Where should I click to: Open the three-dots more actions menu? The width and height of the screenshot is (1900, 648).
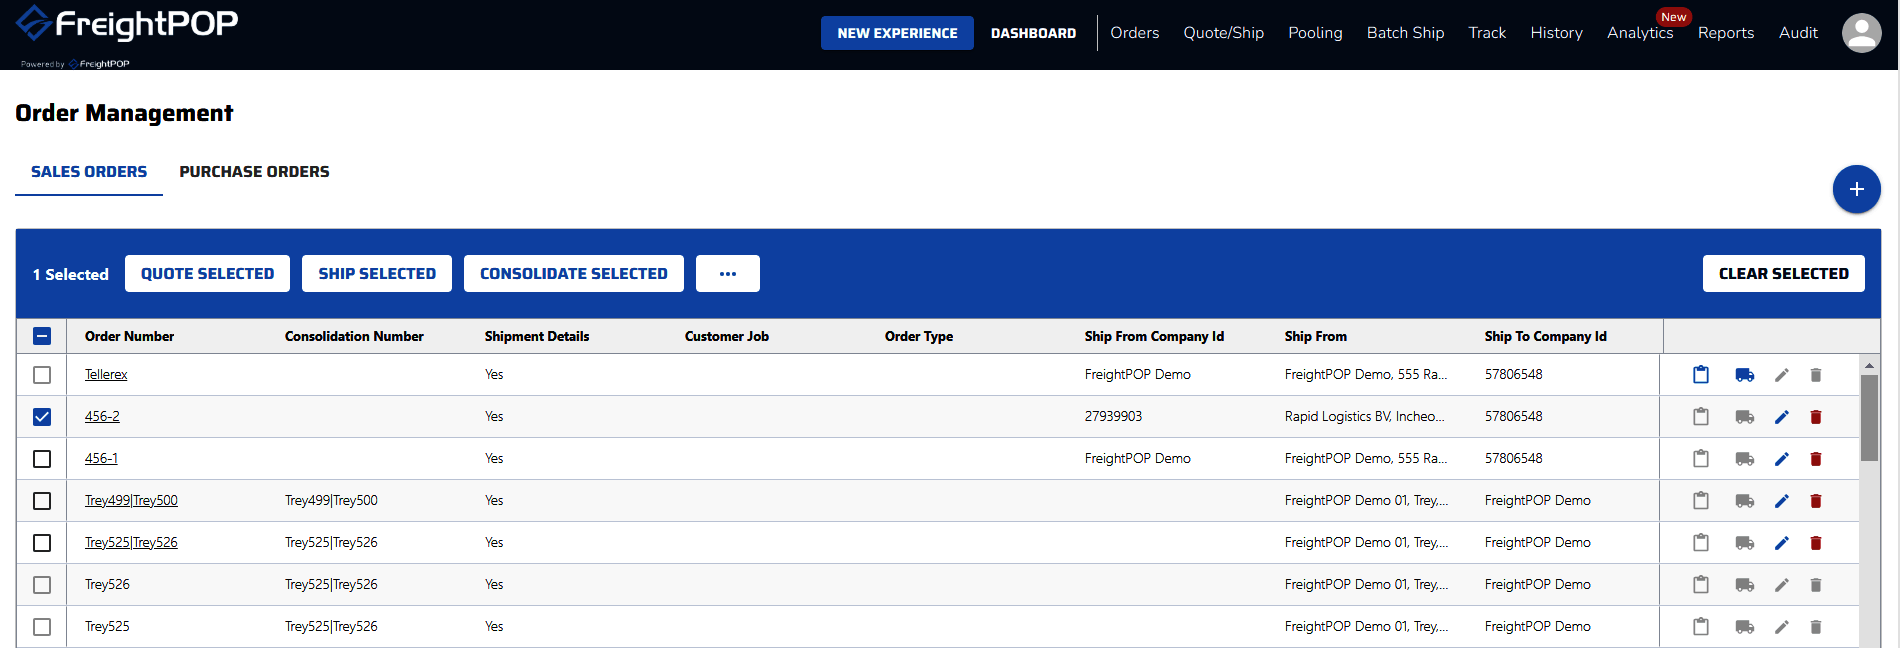pyautogui.click(x=728, y=274)
